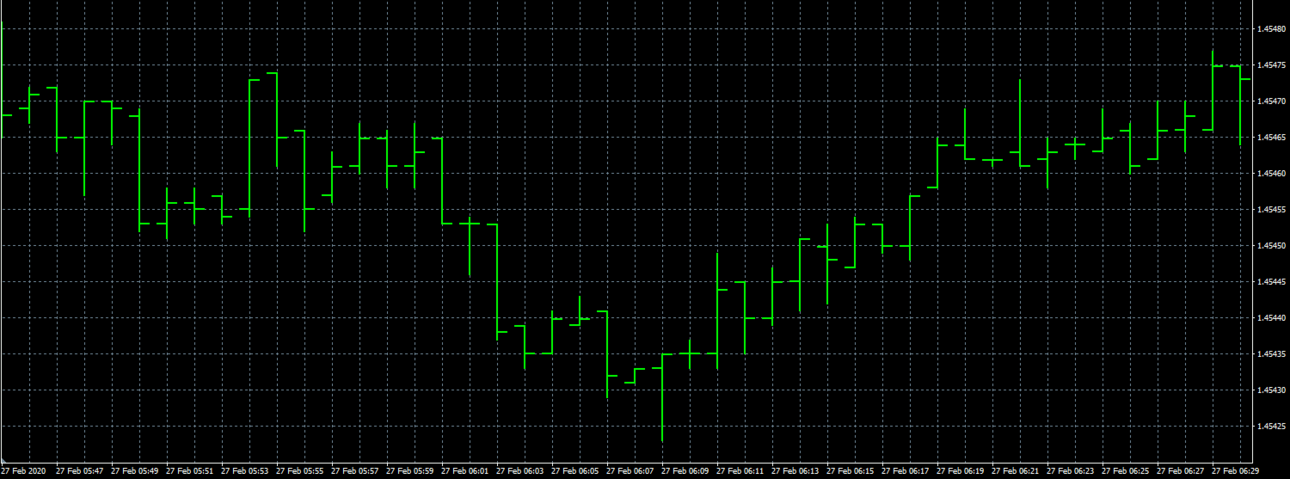
Task: Click the 1.45455 price axis label
Action: [1273, 210]
